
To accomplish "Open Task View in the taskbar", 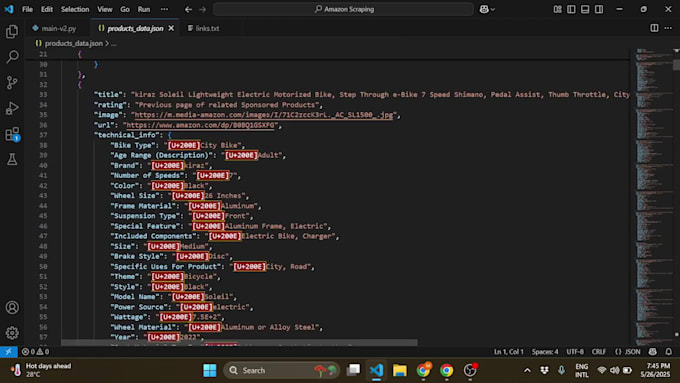I will coord(354,370).
